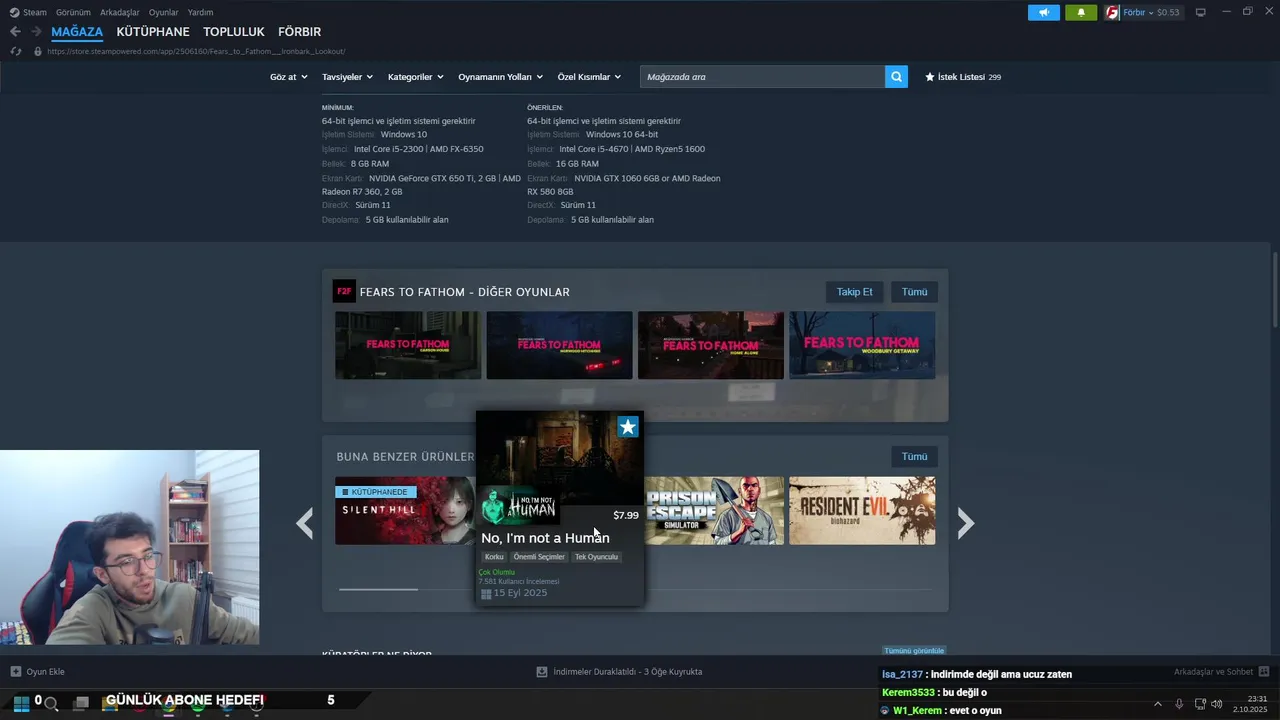The height and width of the screenshot is (720, 1280).
Task: Click the Takip Et button
Action: (855, 292)
